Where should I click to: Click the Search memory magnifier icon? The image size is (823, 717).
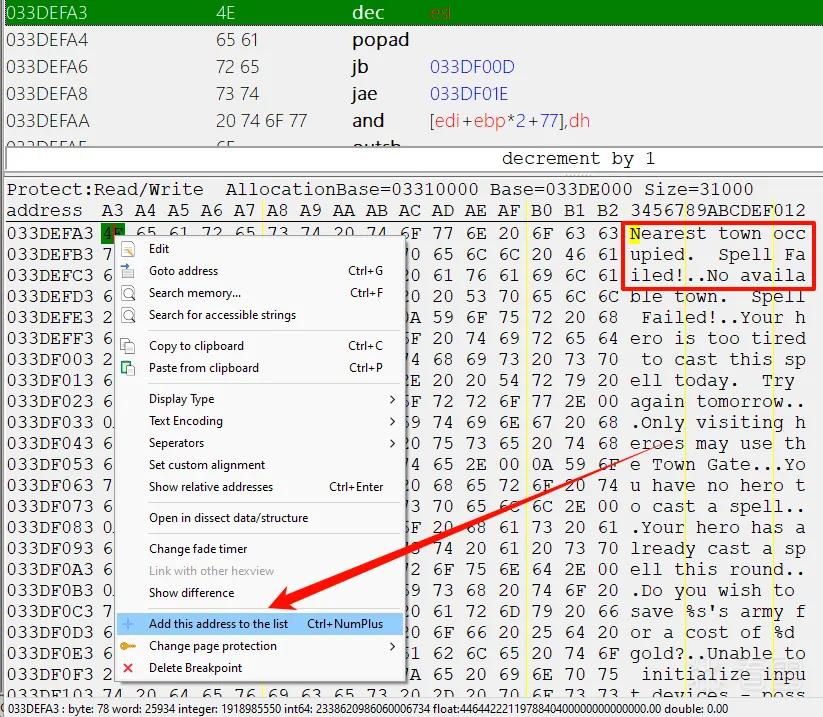(128, 293)
